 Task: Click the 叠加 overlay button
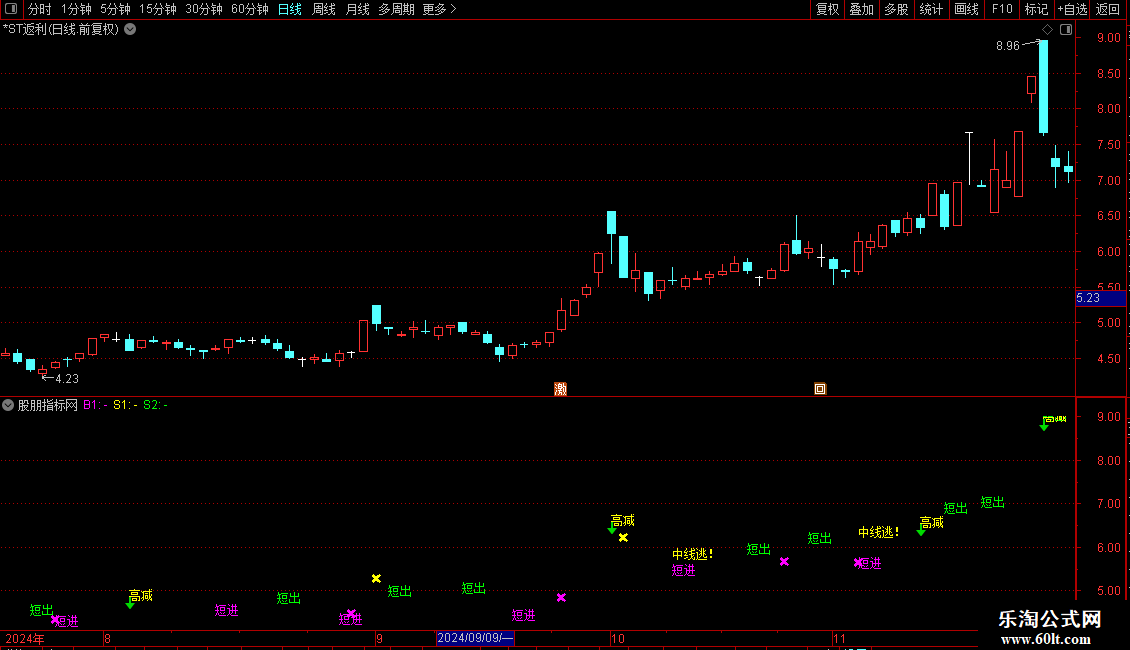click(x=861, y=9)
